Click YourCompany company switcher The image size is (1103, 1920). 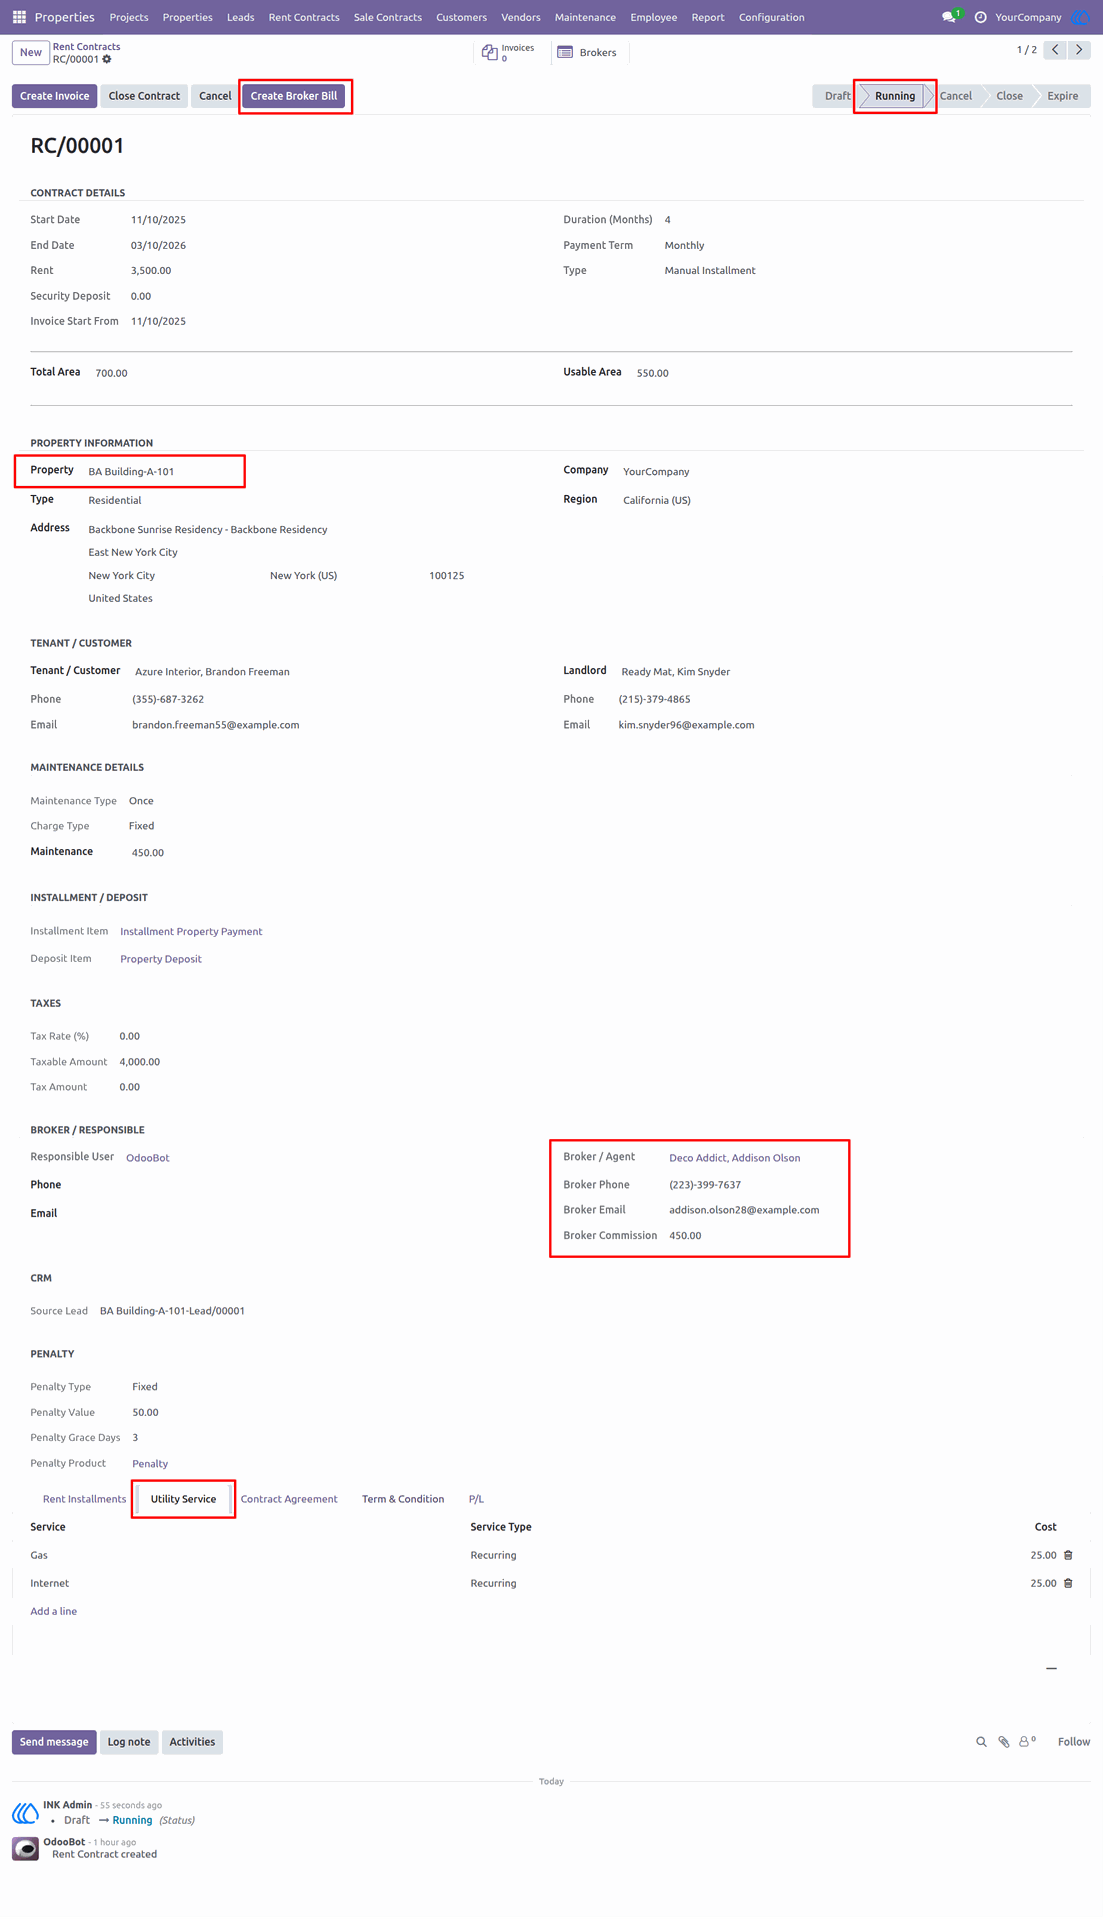click(1028, 17)
